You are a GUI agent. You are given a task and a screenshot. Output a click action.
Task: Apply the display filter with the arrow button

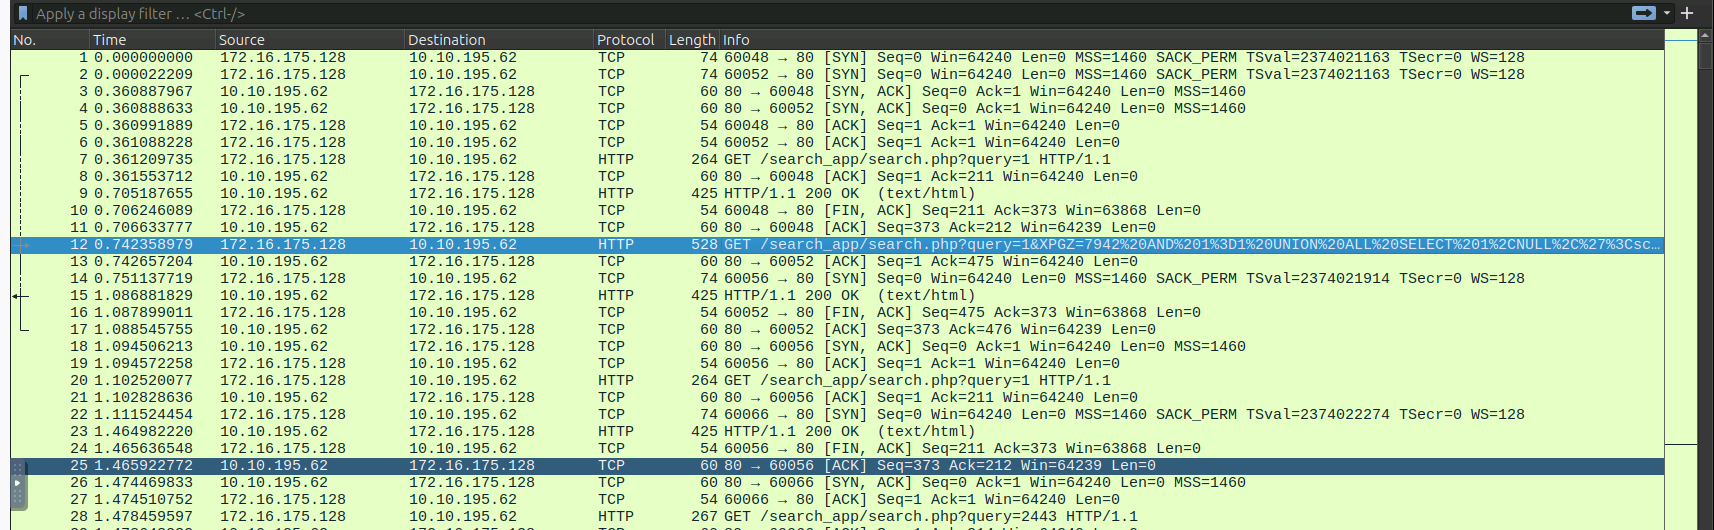click(1643, 13)
